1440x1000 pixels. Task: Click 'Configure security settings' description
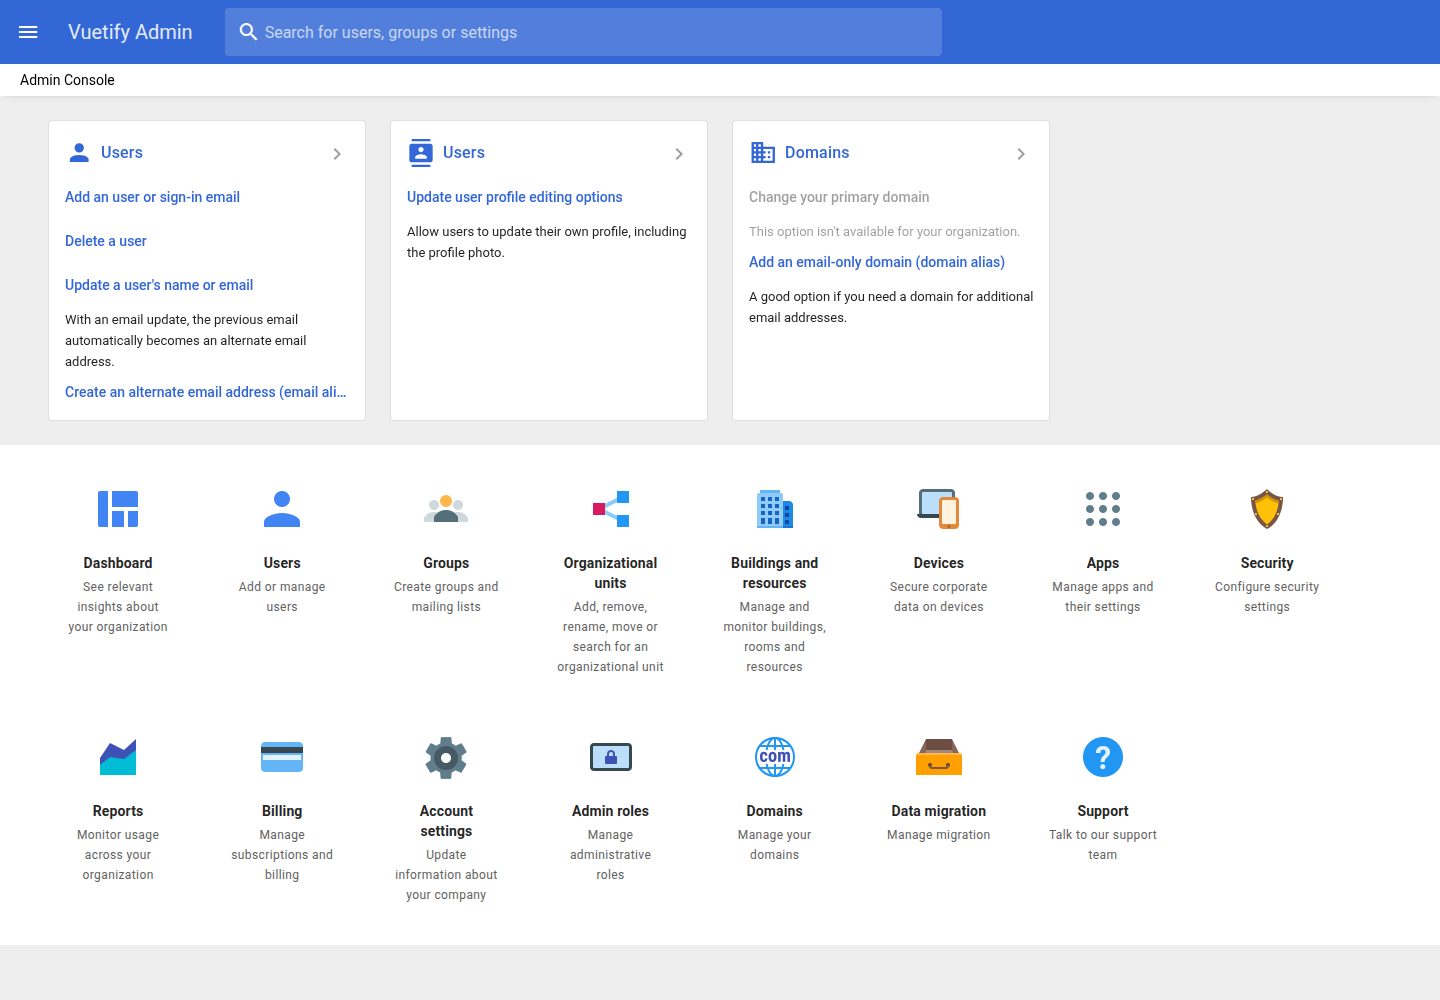[x=1267, y=597]
